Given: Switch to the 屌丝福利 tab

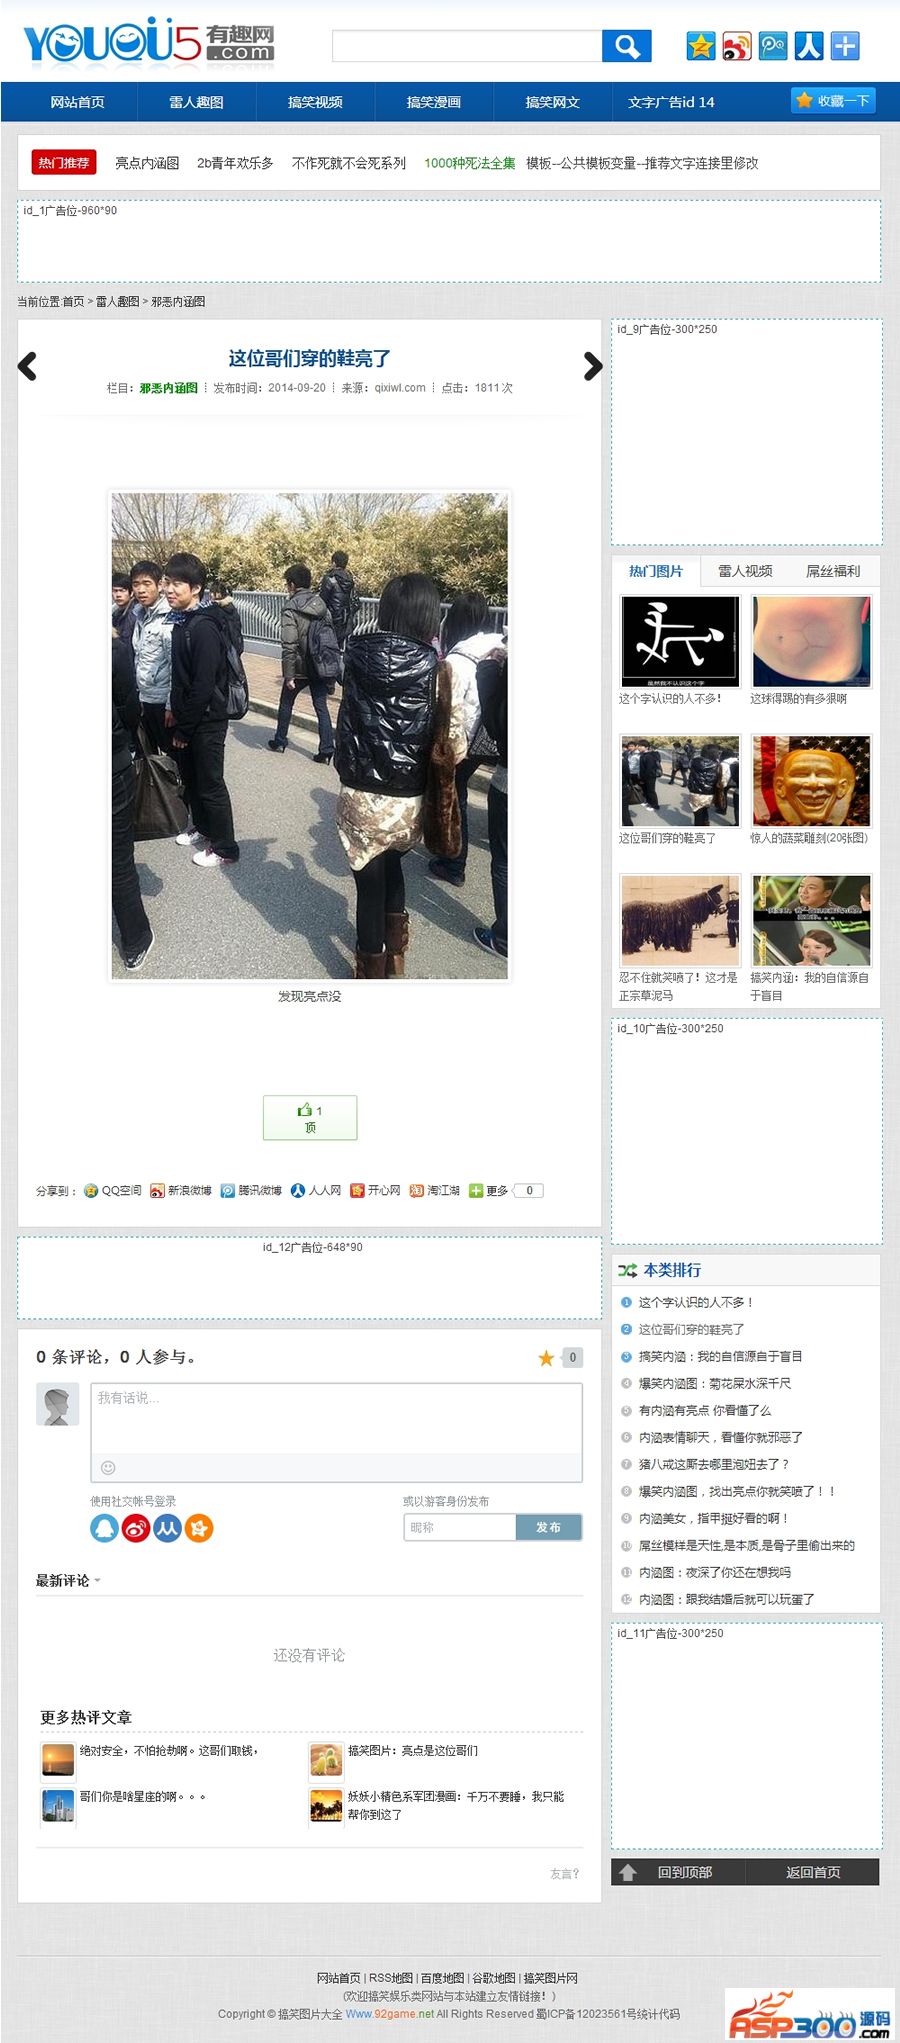Looking at the screenshot, I should click(x=833, y=571).
